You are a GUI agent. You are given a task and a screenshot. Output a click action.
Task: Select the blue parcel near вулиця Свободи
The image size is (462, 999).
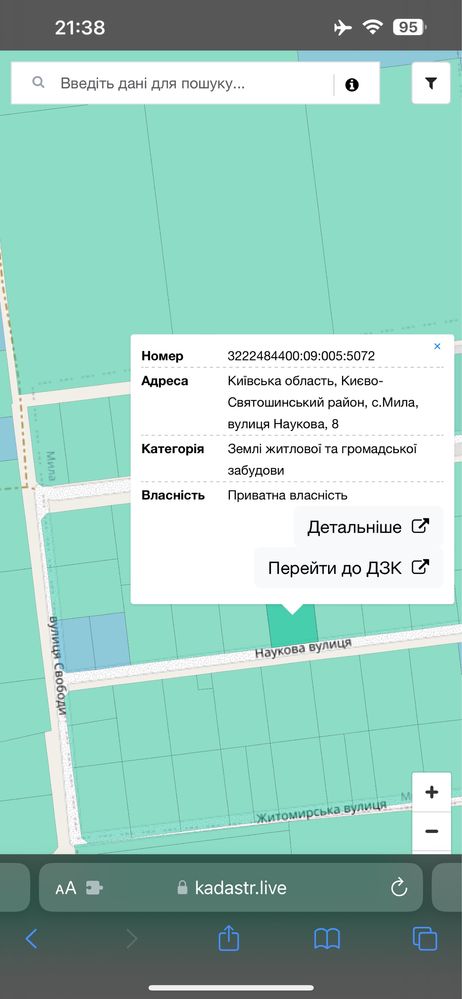point(94,642)
